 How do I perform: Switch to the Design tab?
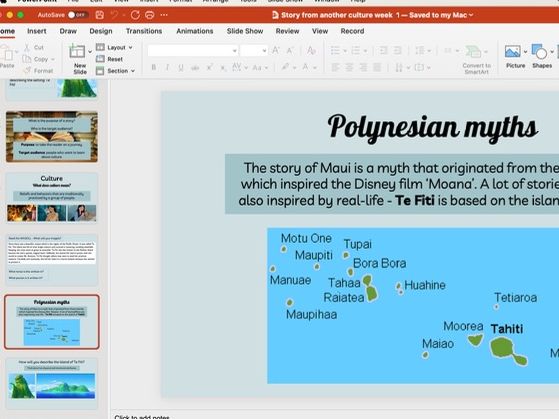coord(101,31)
